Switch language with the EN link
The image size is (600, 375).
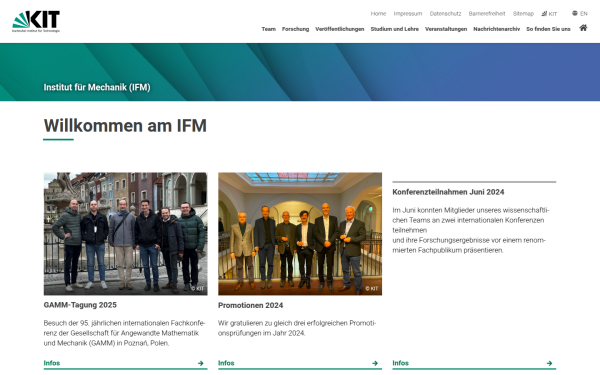pos(584,14)
